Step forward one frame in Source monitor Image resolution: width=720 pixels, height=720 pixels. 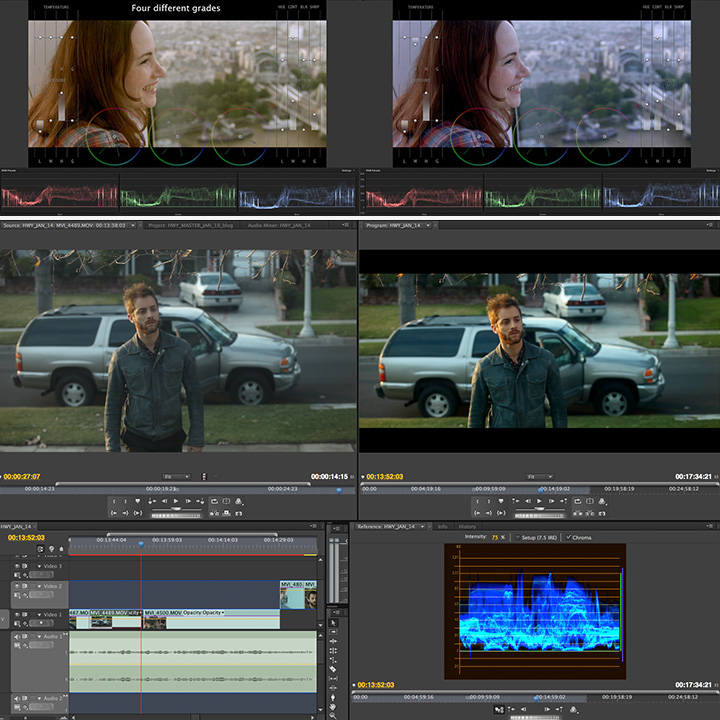188,501
